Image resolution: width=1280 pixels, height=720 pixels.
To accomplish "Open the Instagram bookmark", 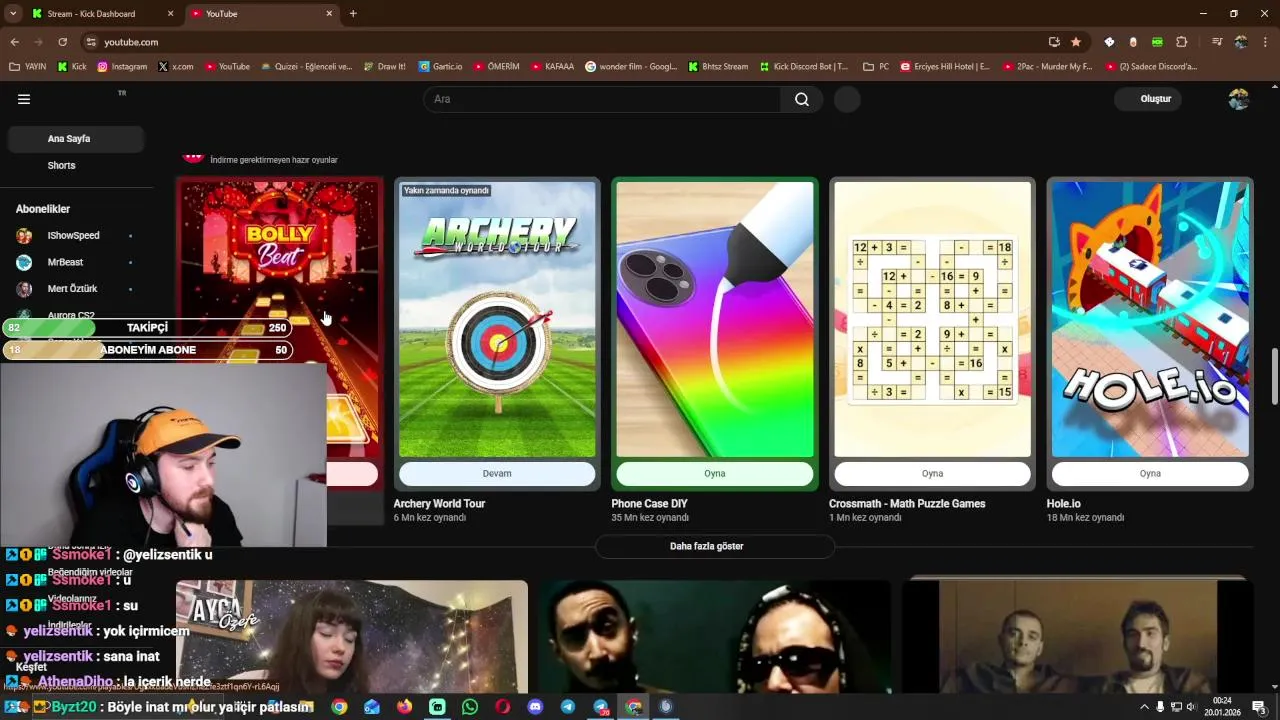I will 122,67.
